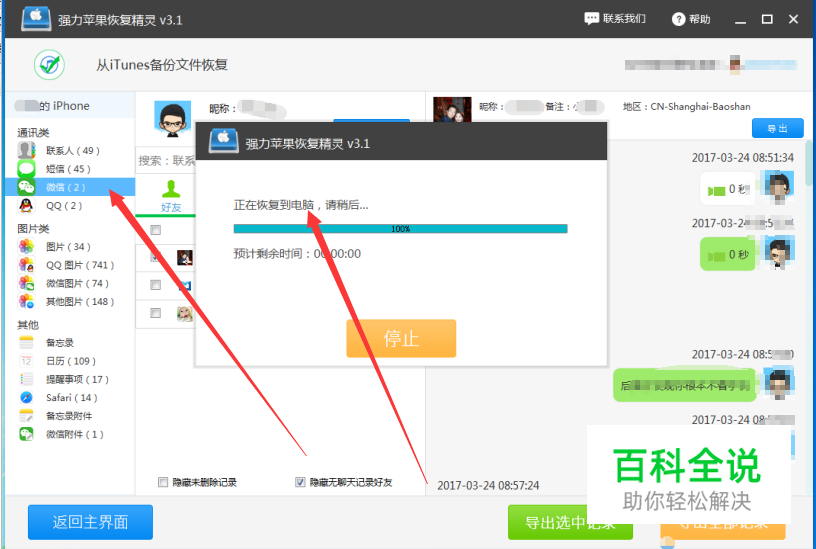Click the 地区: CN-Shanghai-Baoshan text
The height and width of the screenshot is (549, 816).
[x=686, y=107]
